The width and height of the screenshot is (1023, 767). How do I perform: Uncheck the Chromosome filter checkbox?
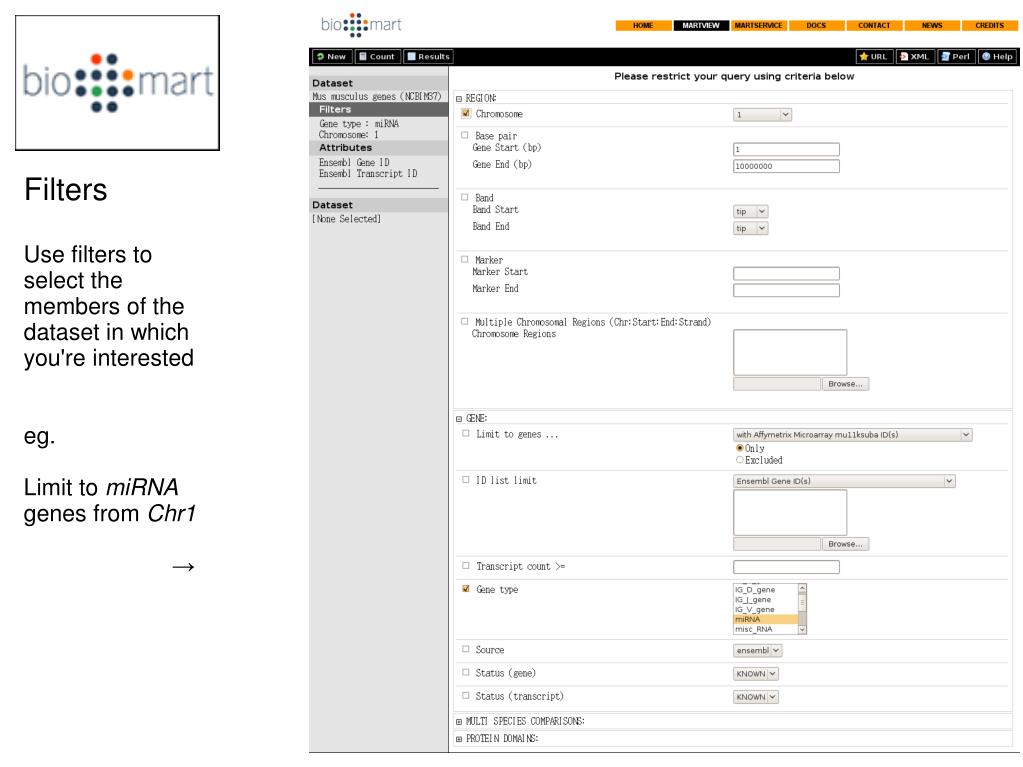[466, 113]
